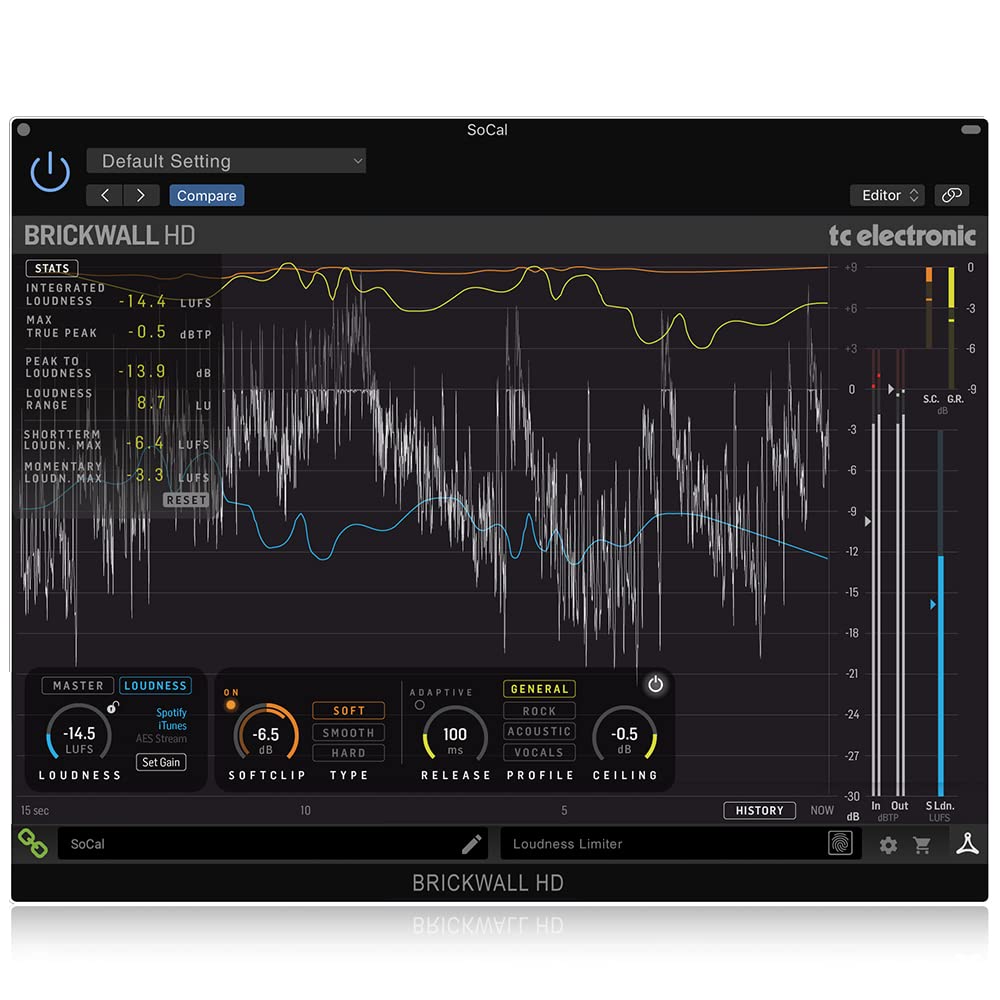Image resolution: width=1000 pixels, height=1000 pixels.
Task: Click the Set Gain button
Action: click(x=161, y=762)
